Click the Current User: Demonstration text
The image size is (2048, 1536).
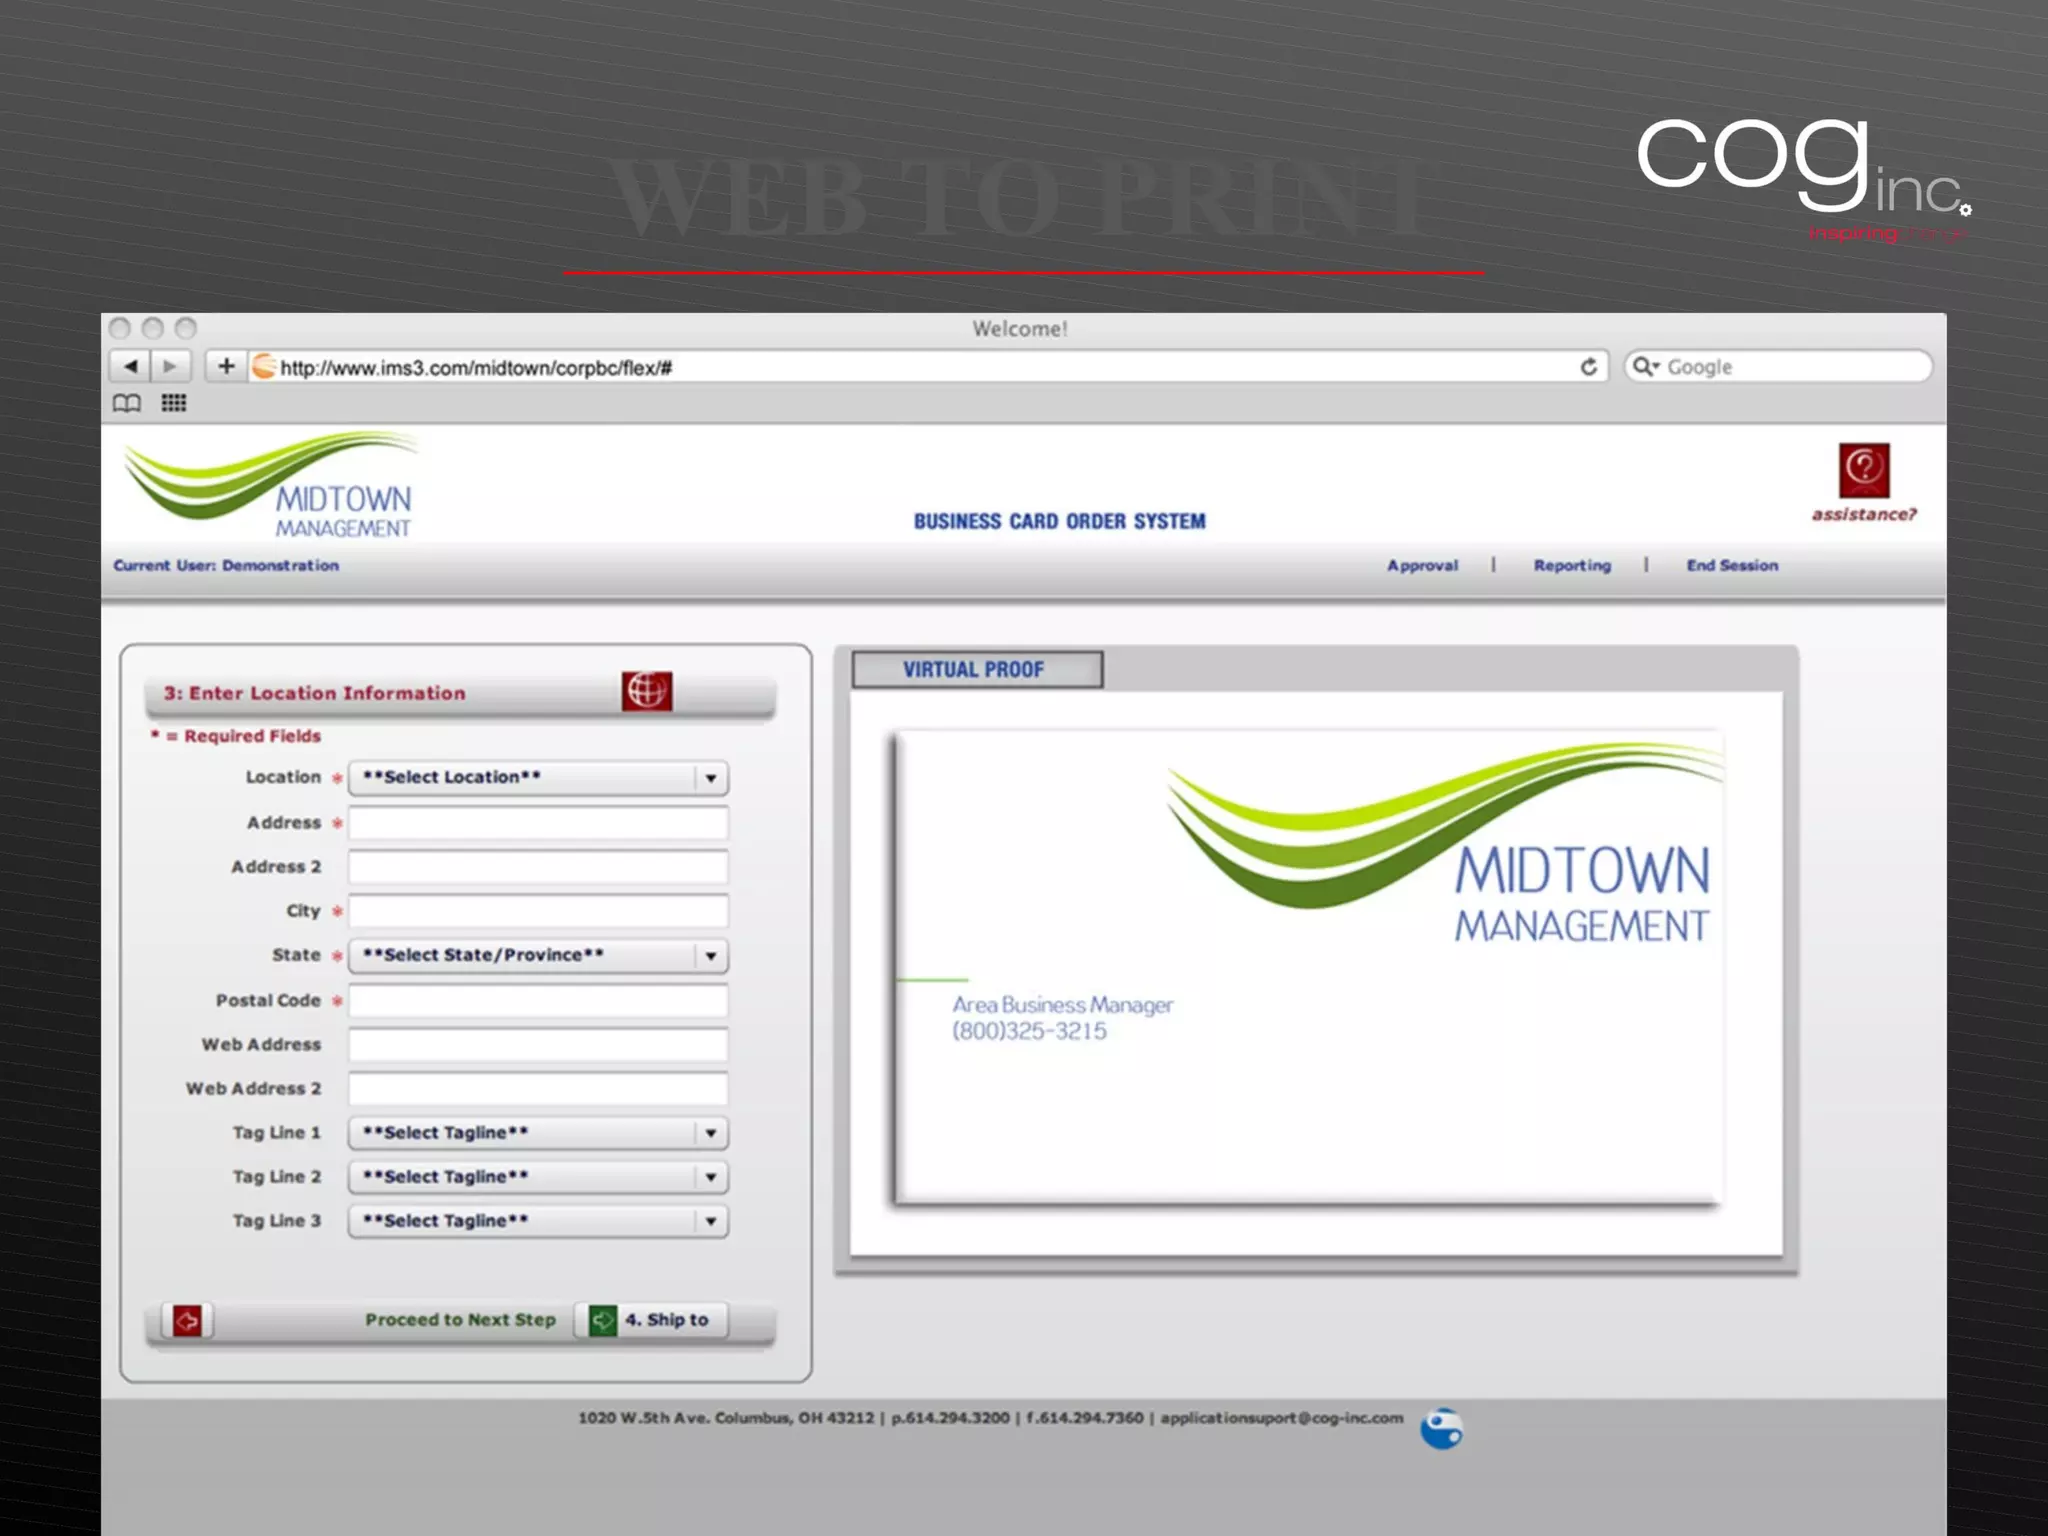coord(226,566)
